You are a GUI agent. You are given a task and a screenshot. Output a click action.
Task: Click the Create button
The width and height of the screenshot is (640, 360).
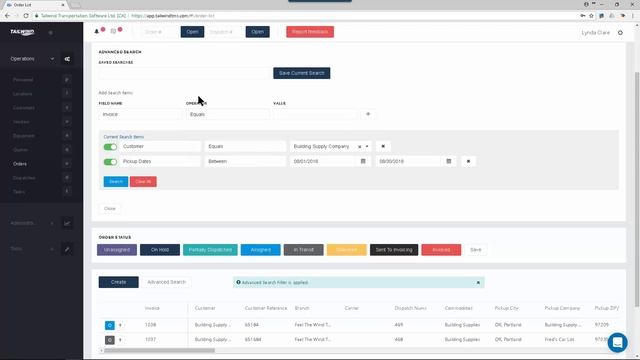point(118,282)
